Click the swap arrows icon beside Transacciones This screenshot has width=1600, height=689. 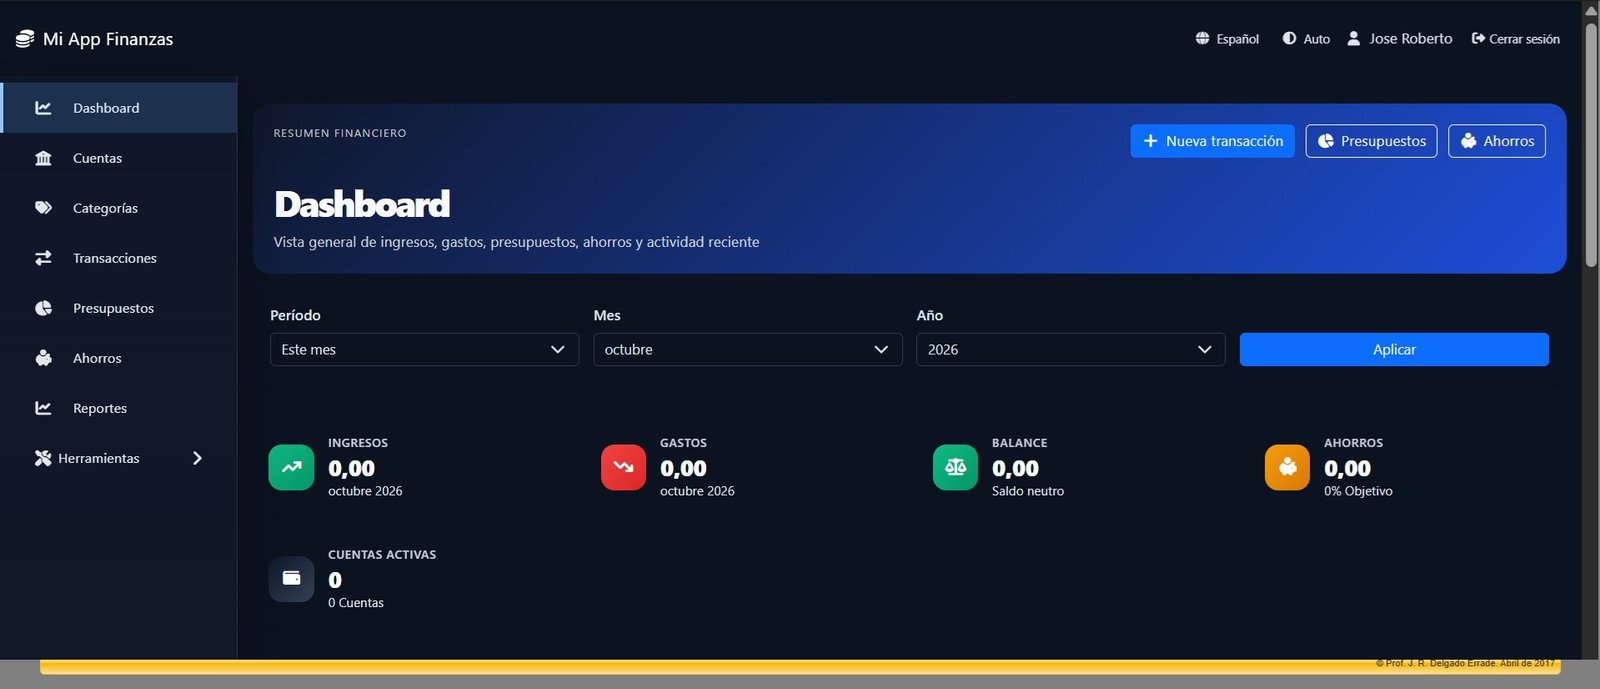pyautogui.click(x=43, y=258)
